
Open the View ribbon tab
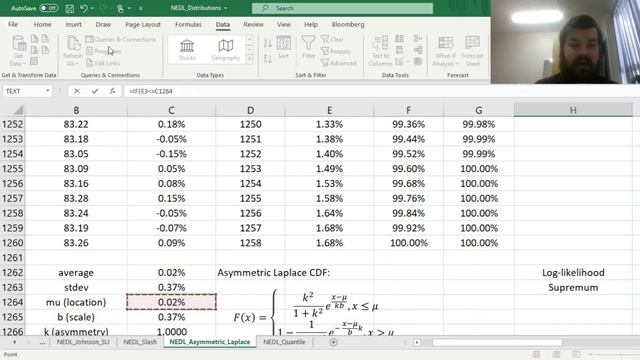(284, 24)
